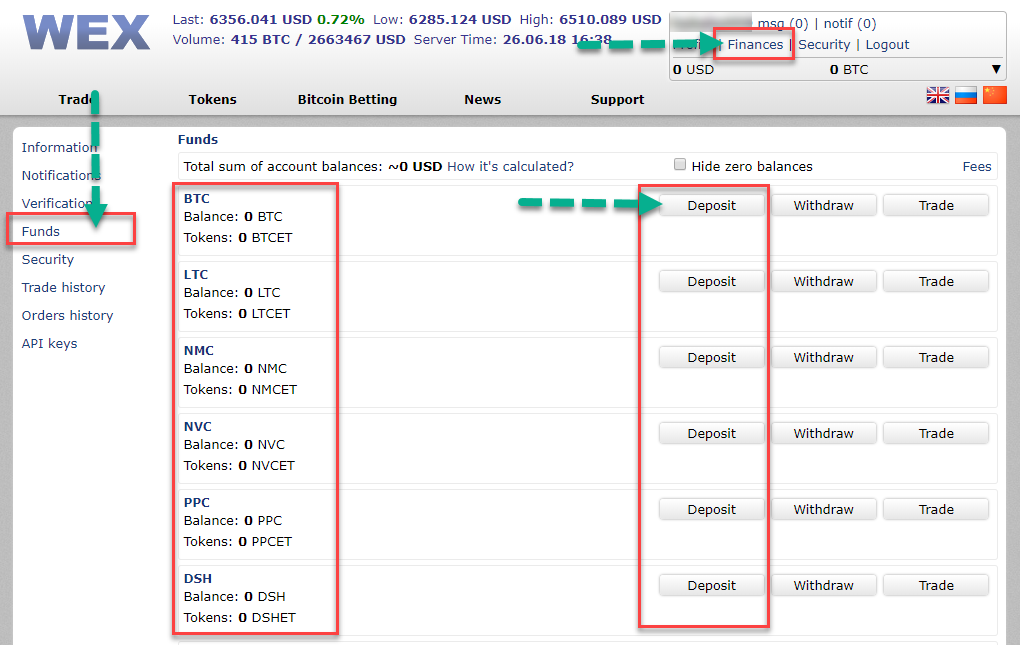Click the How it's calculated? link

click(x=511, y=166)
